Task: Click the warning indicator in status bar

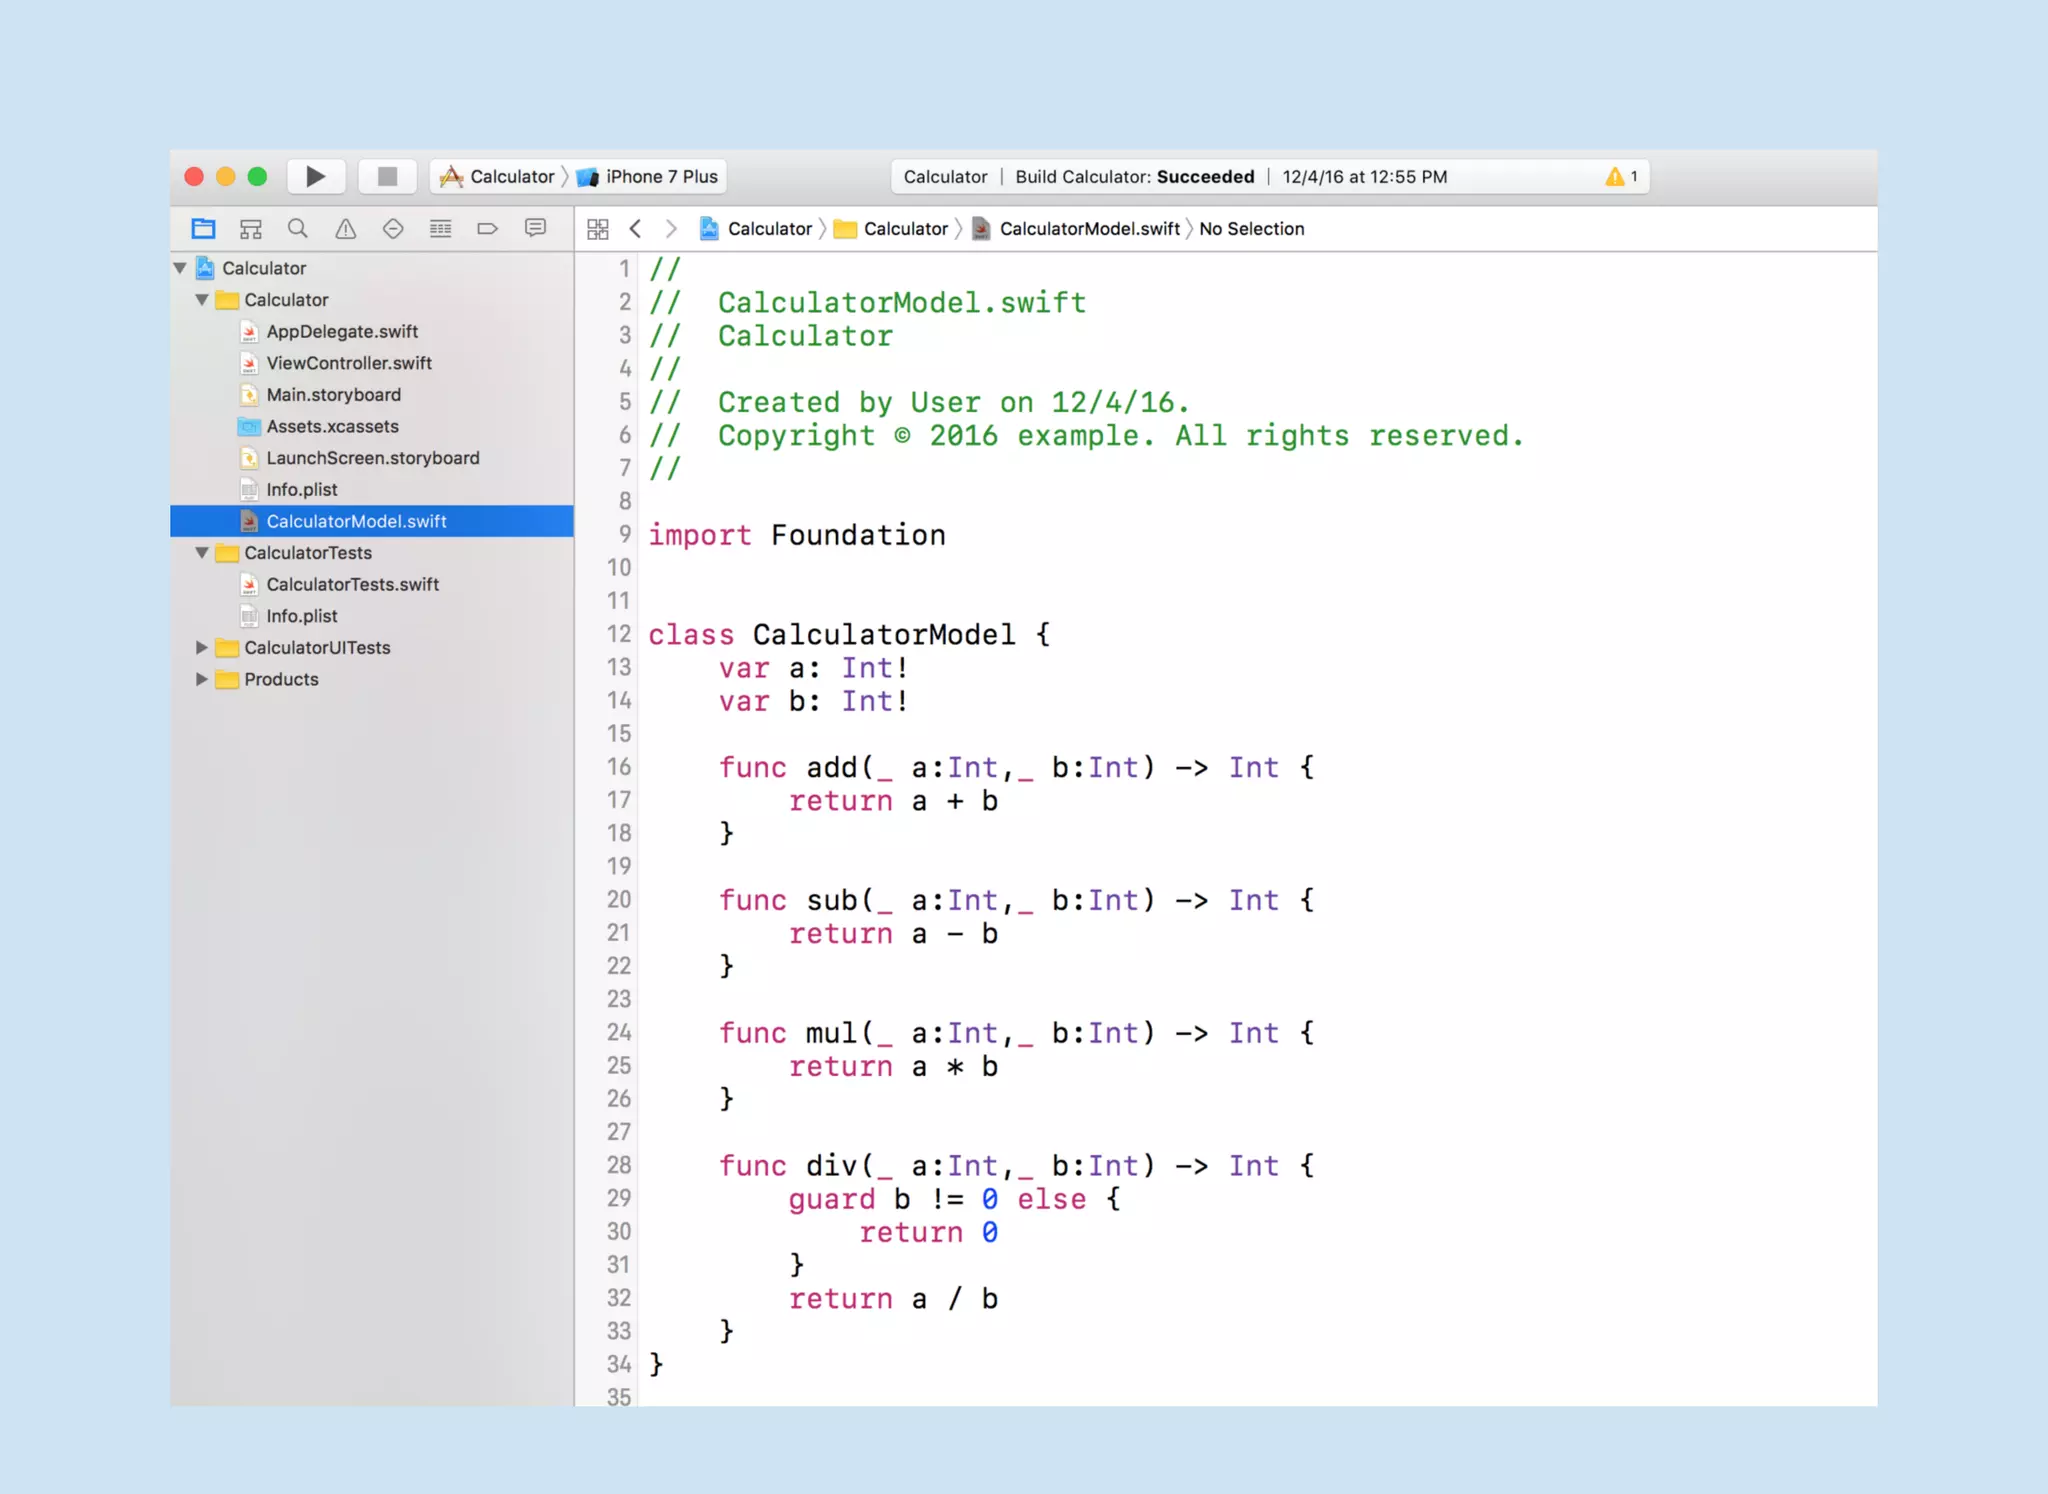Action: click(1621, 177)
